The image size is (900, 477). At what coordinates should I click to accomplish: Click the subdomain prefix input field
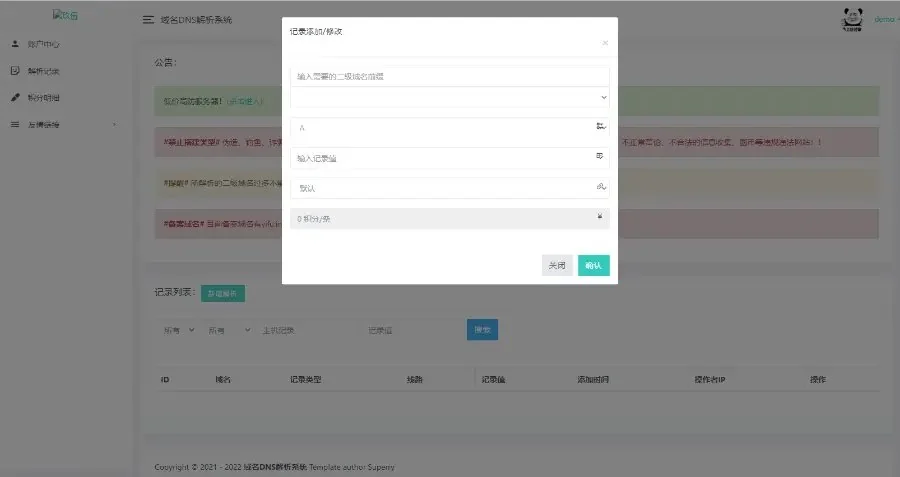(449, 76)
